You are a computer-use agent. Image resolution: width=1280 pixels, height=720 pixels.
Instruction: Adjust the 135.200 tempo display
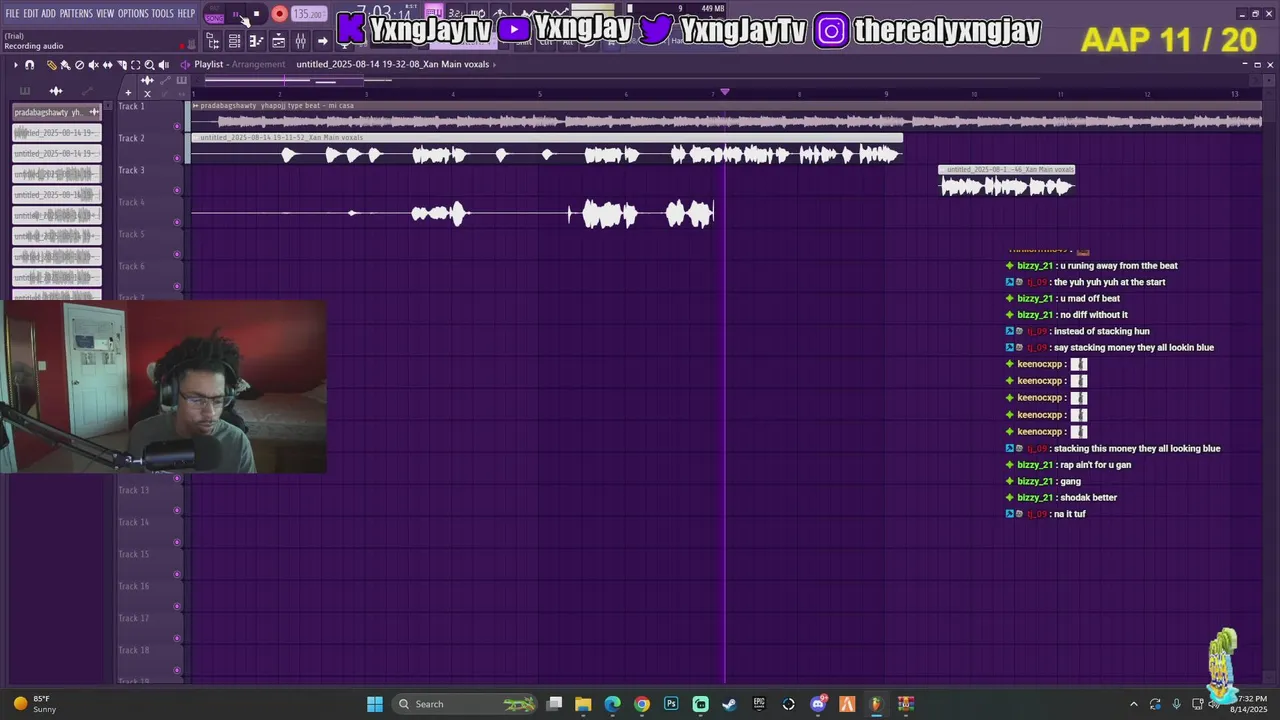click(x=309, y=14)
